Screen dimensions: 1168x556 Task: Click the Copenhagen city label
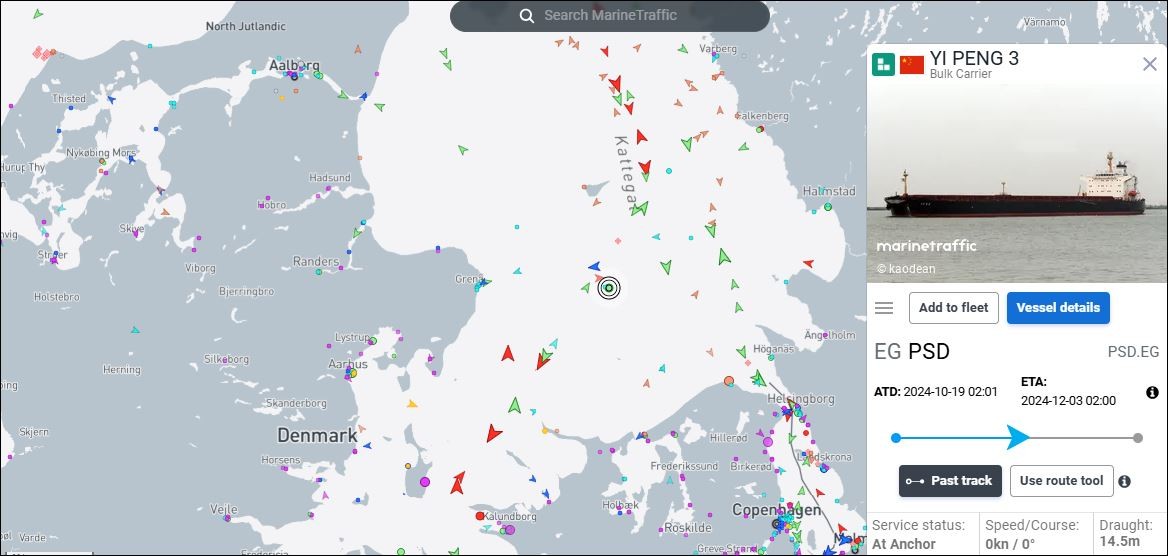pyautogui.click(x=776, y=511)
